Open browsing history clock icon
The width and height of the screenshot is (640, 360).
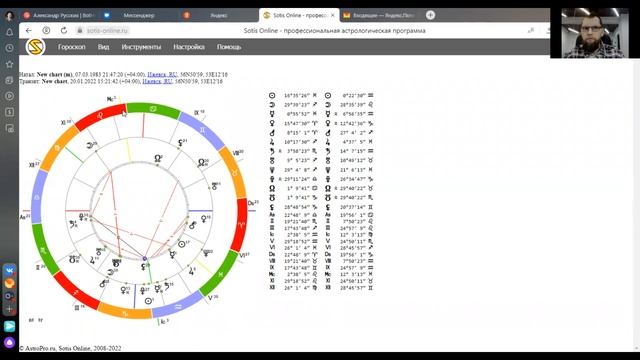pos(9,48)
